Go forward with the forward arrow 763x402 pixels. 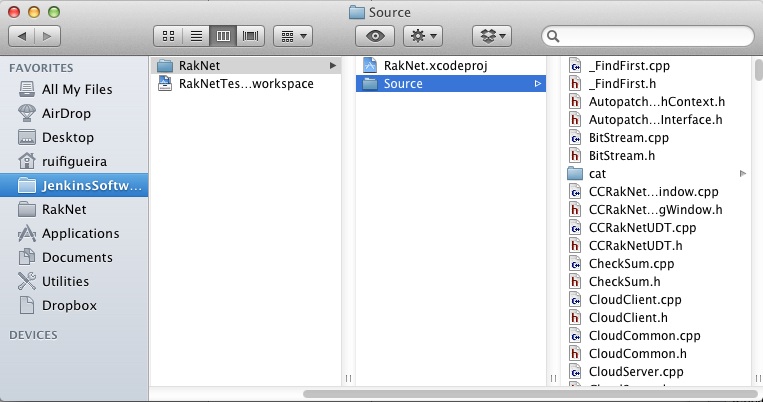click(x=47, y=35)
